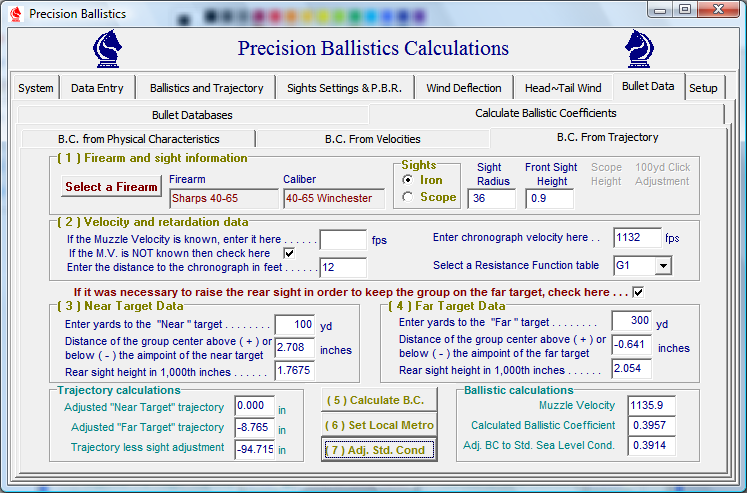Click the (5) Calculate B.C. button

point(379,401)
